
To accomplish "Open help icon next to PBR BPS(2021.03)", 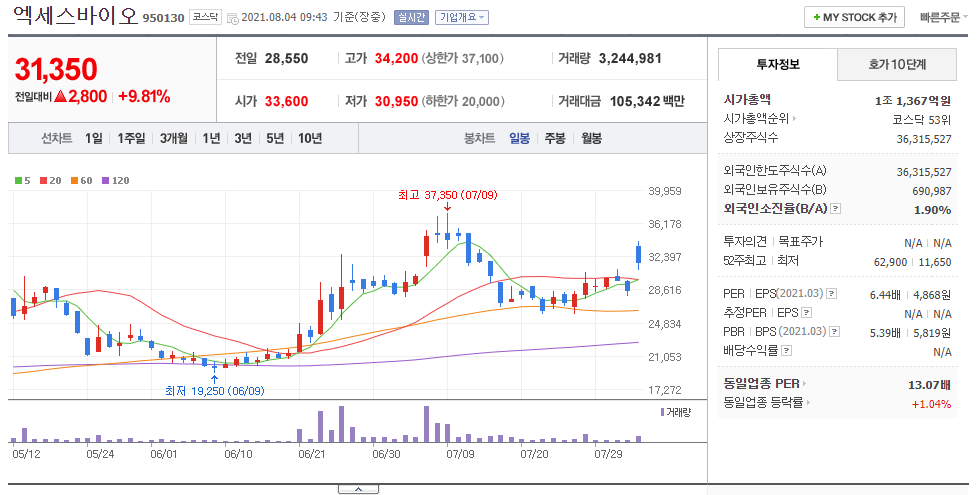I will pyautogui.click(x=835, y=332).
